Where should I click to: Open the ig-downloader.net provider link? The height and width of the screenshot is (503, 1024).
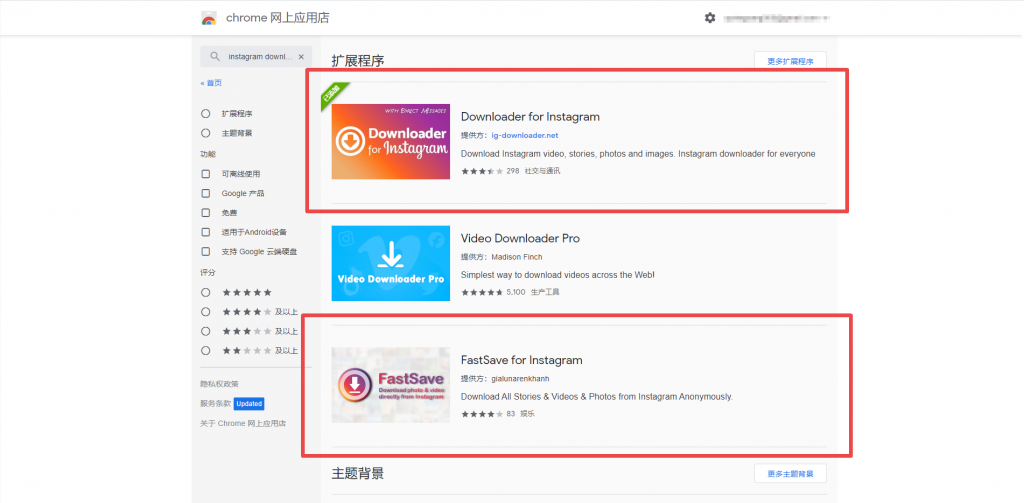(x=525, y=135)
